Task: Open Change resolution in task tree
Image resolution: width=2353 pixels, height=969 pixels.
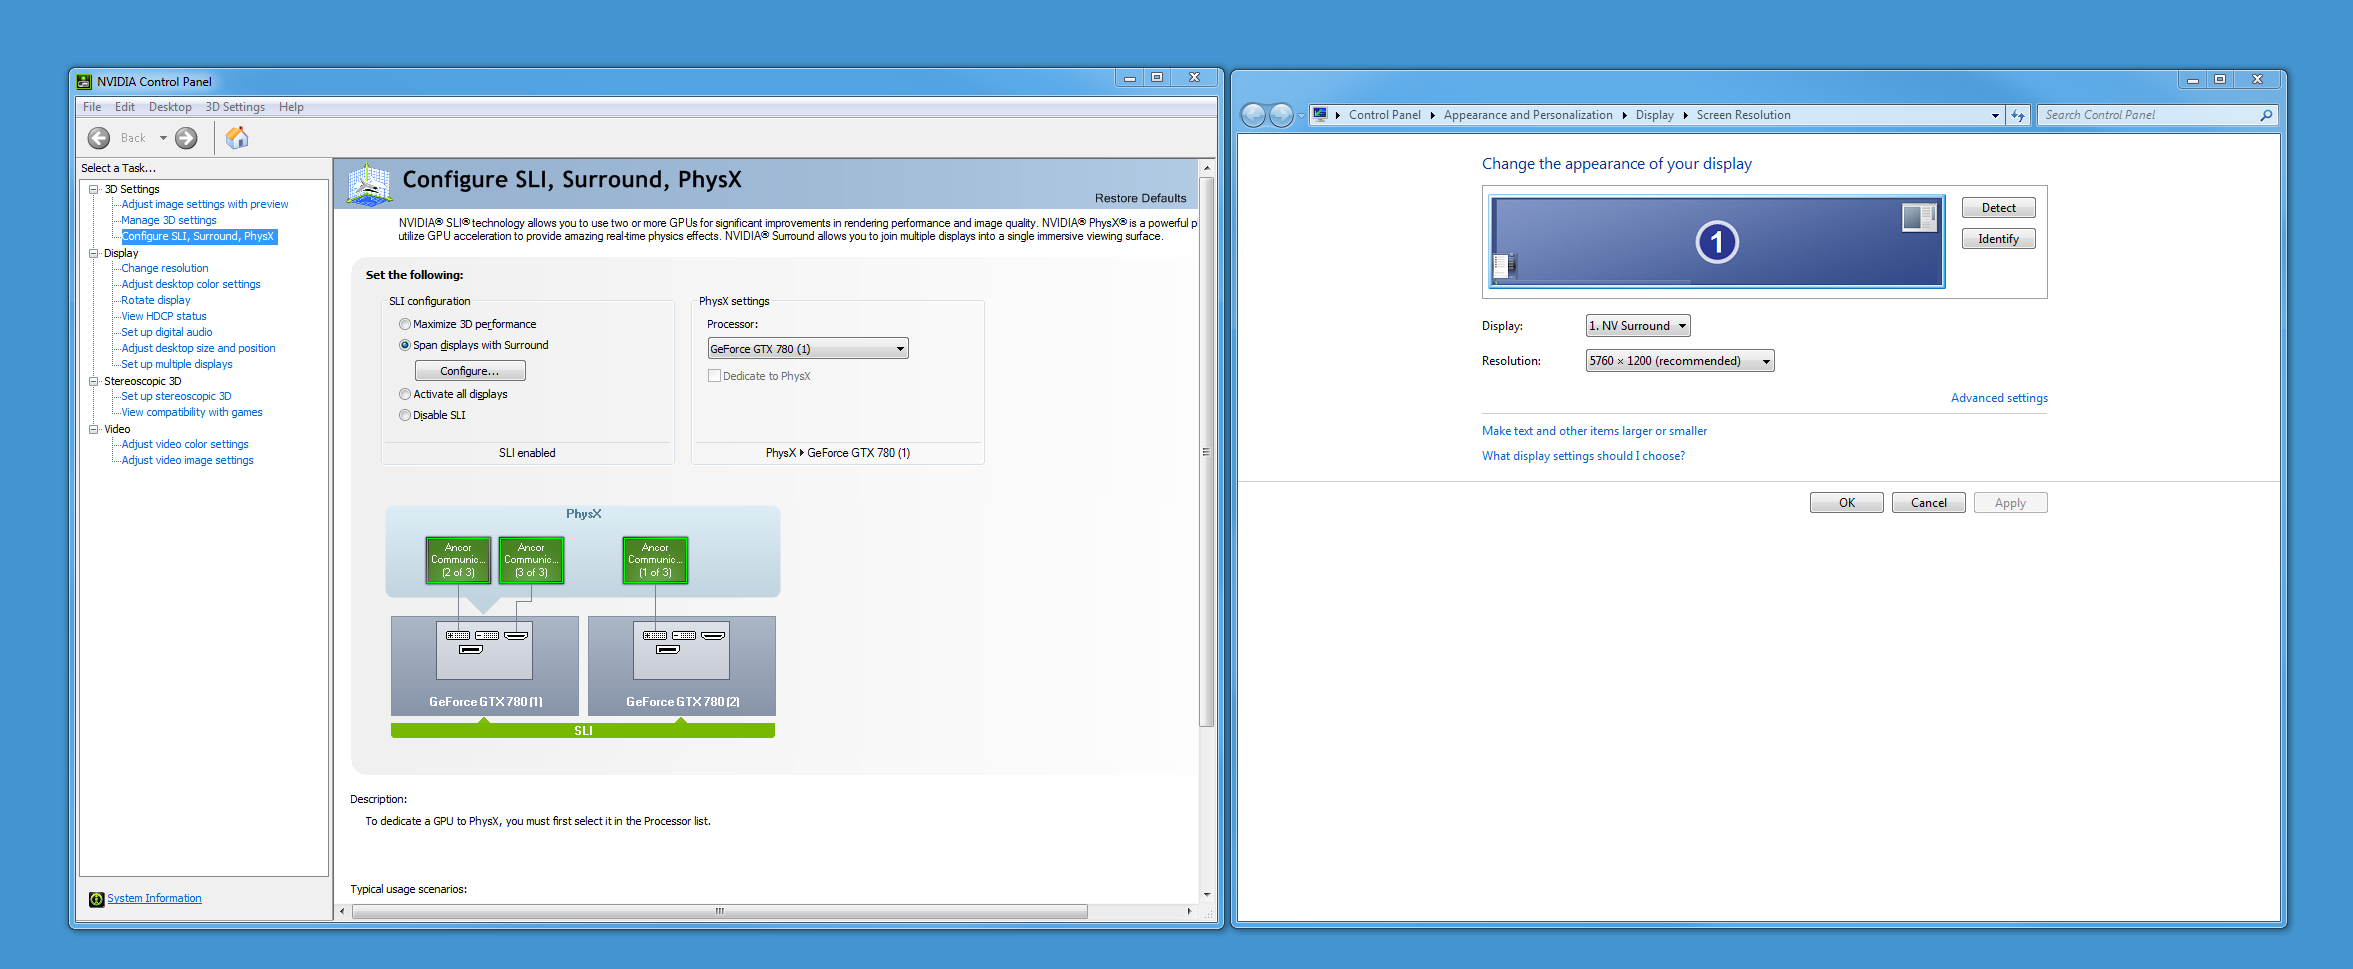Action: click(x=165, y=268)
